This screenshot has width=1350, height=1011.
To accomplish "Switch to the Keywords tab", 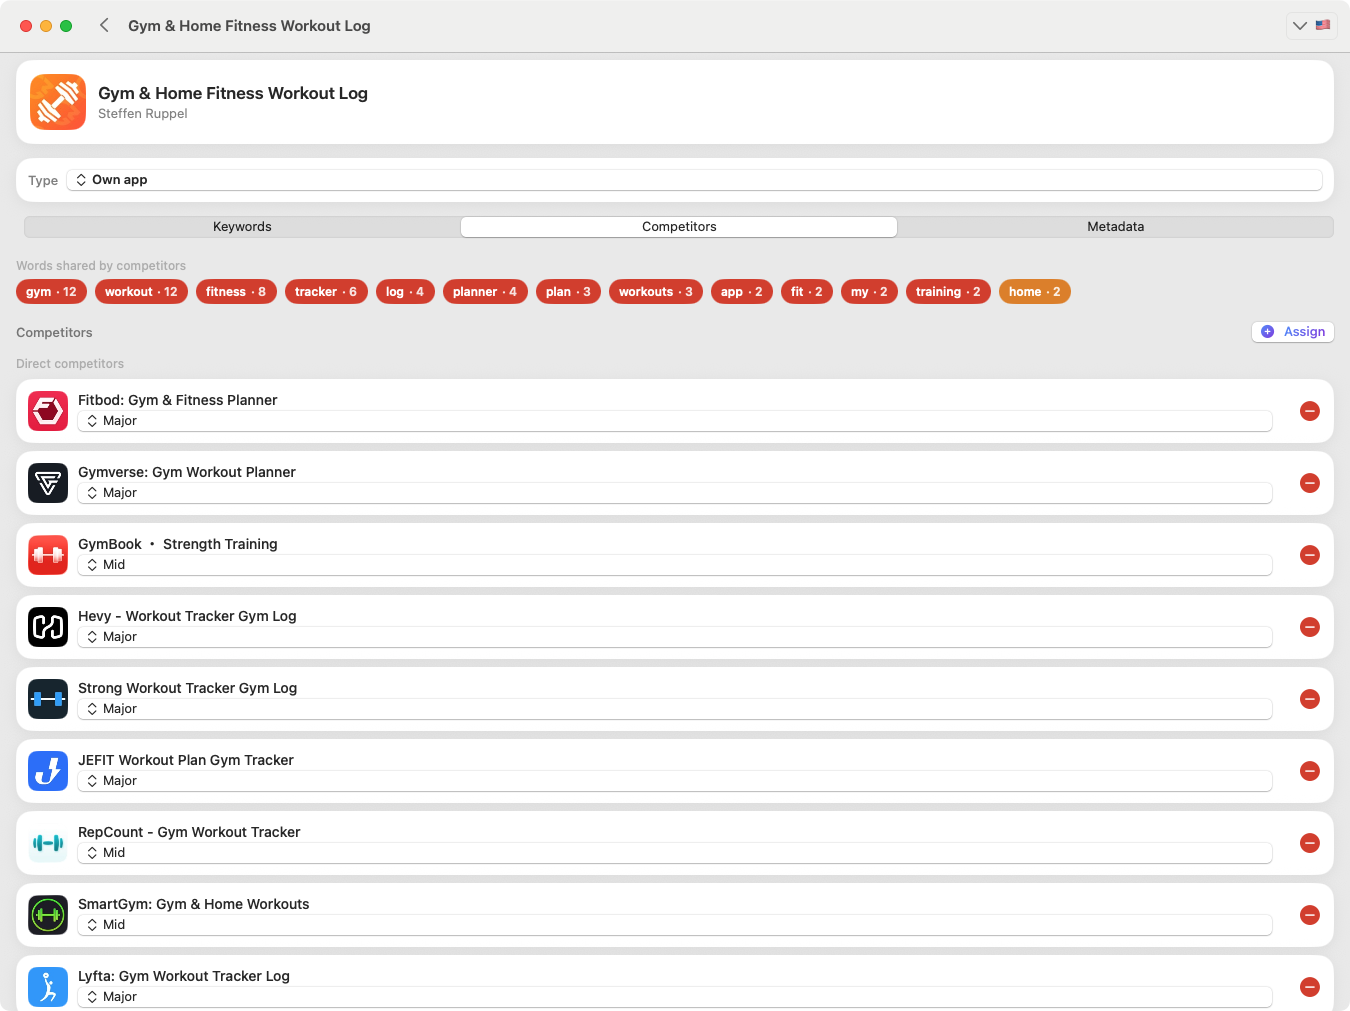I will [x=242, y=227].
